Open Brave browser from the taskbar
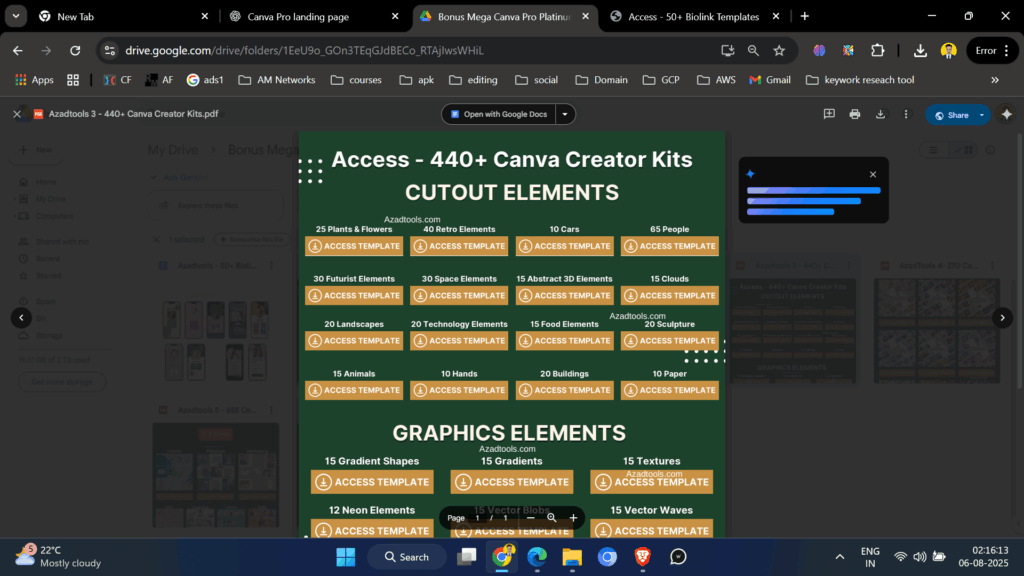This screenshot has width=1024, height=576. [643, 557]
